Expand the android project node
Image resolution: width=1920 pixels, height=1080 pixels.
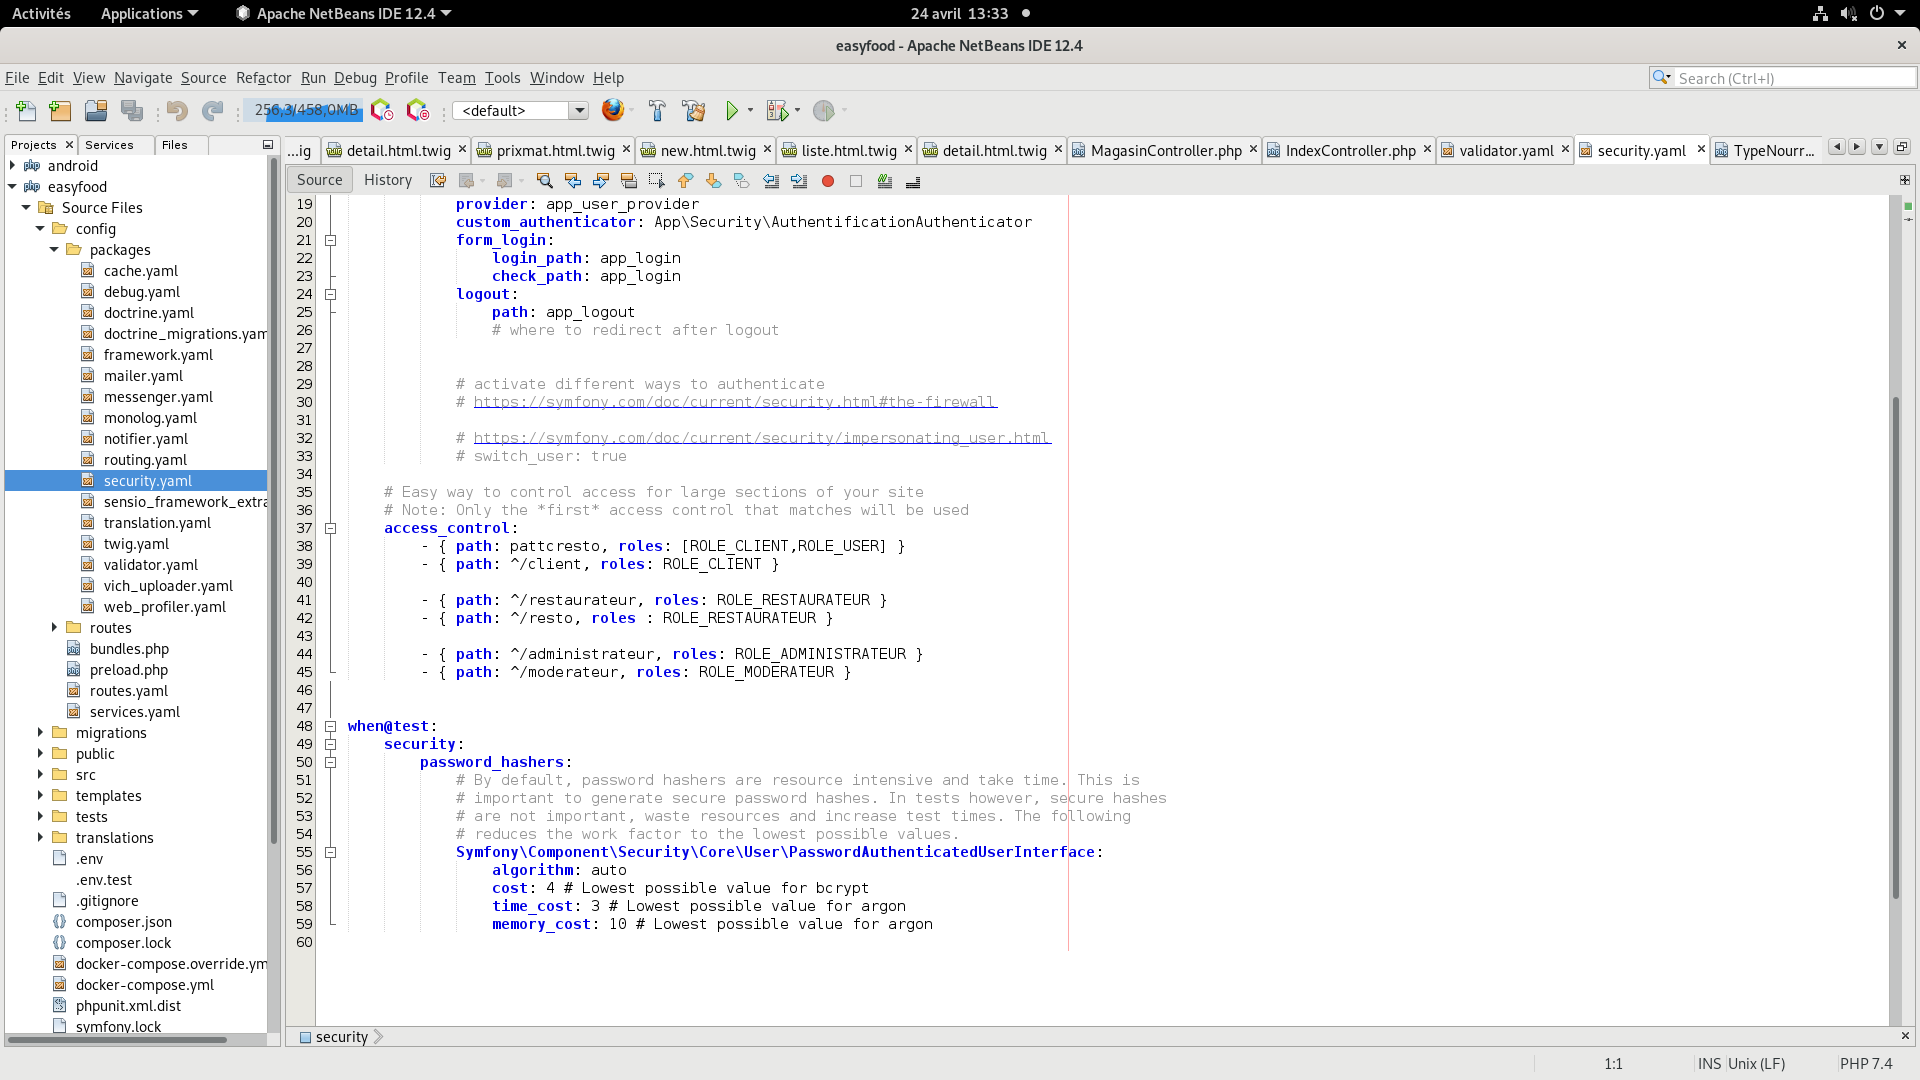[12, 166]
